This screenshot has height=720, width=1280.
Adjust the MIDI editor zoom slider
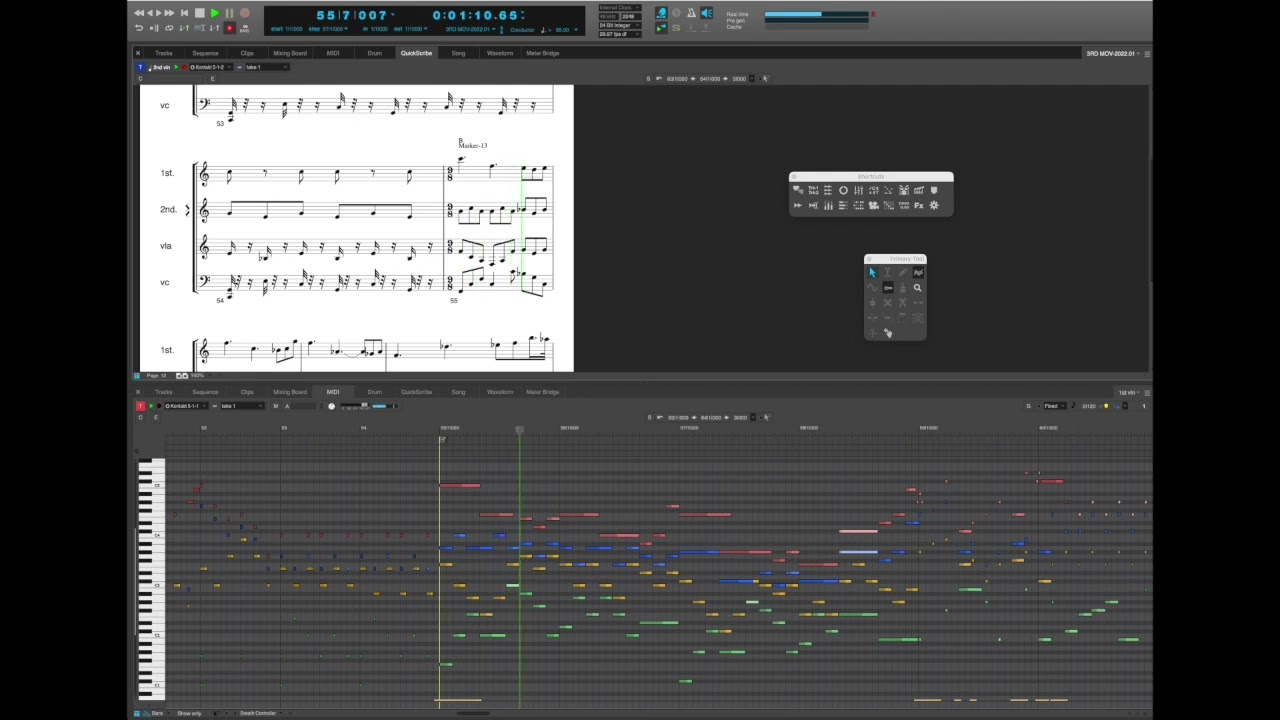click(x=364, y=406)
